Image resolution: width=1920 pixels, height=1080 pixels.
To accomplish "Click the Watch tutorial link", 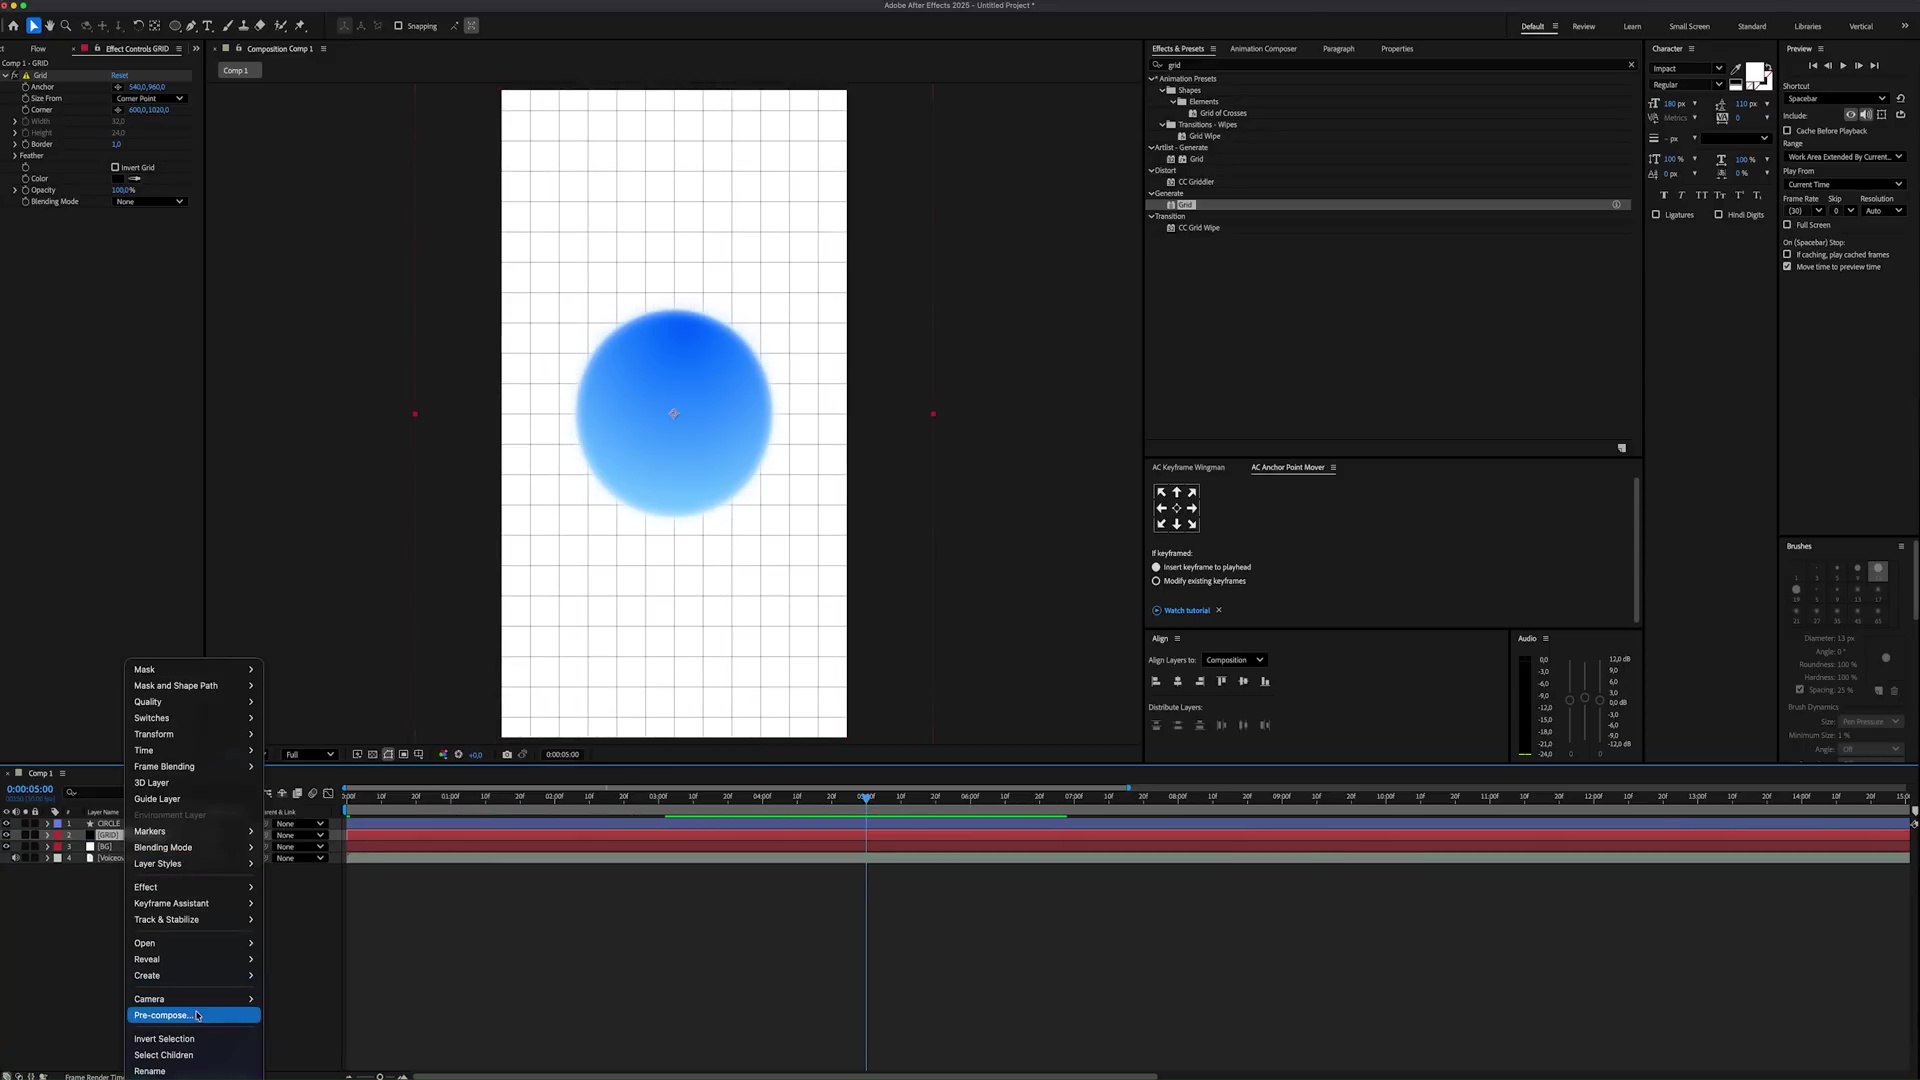I will [x=1186, y=610].
